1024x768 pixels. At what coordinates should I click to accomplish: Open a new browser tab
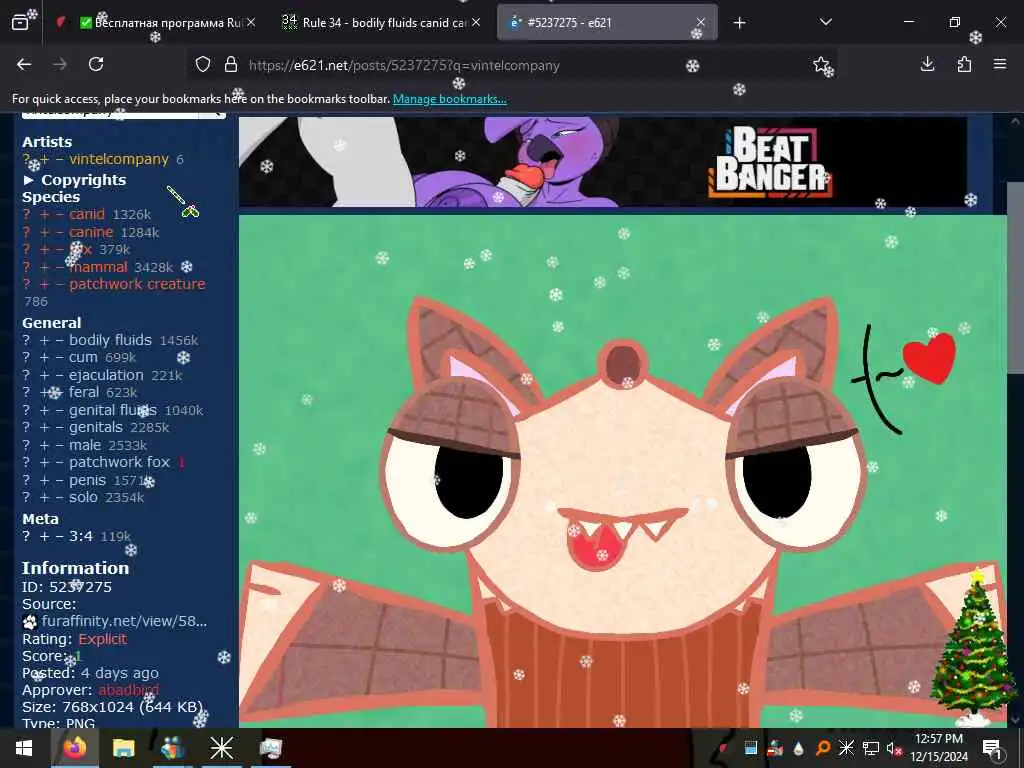tap(739, 23)
